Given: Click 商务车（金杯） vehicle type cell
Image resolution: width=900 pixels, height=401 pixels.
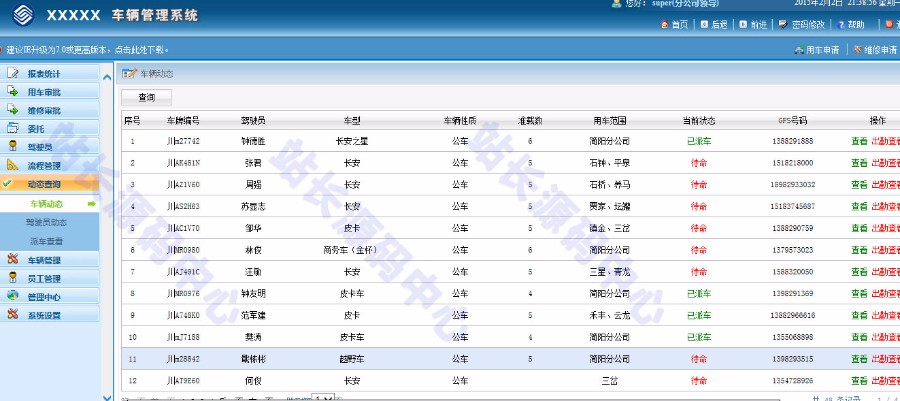Looking at the screenshot, I should coord(352,250).
